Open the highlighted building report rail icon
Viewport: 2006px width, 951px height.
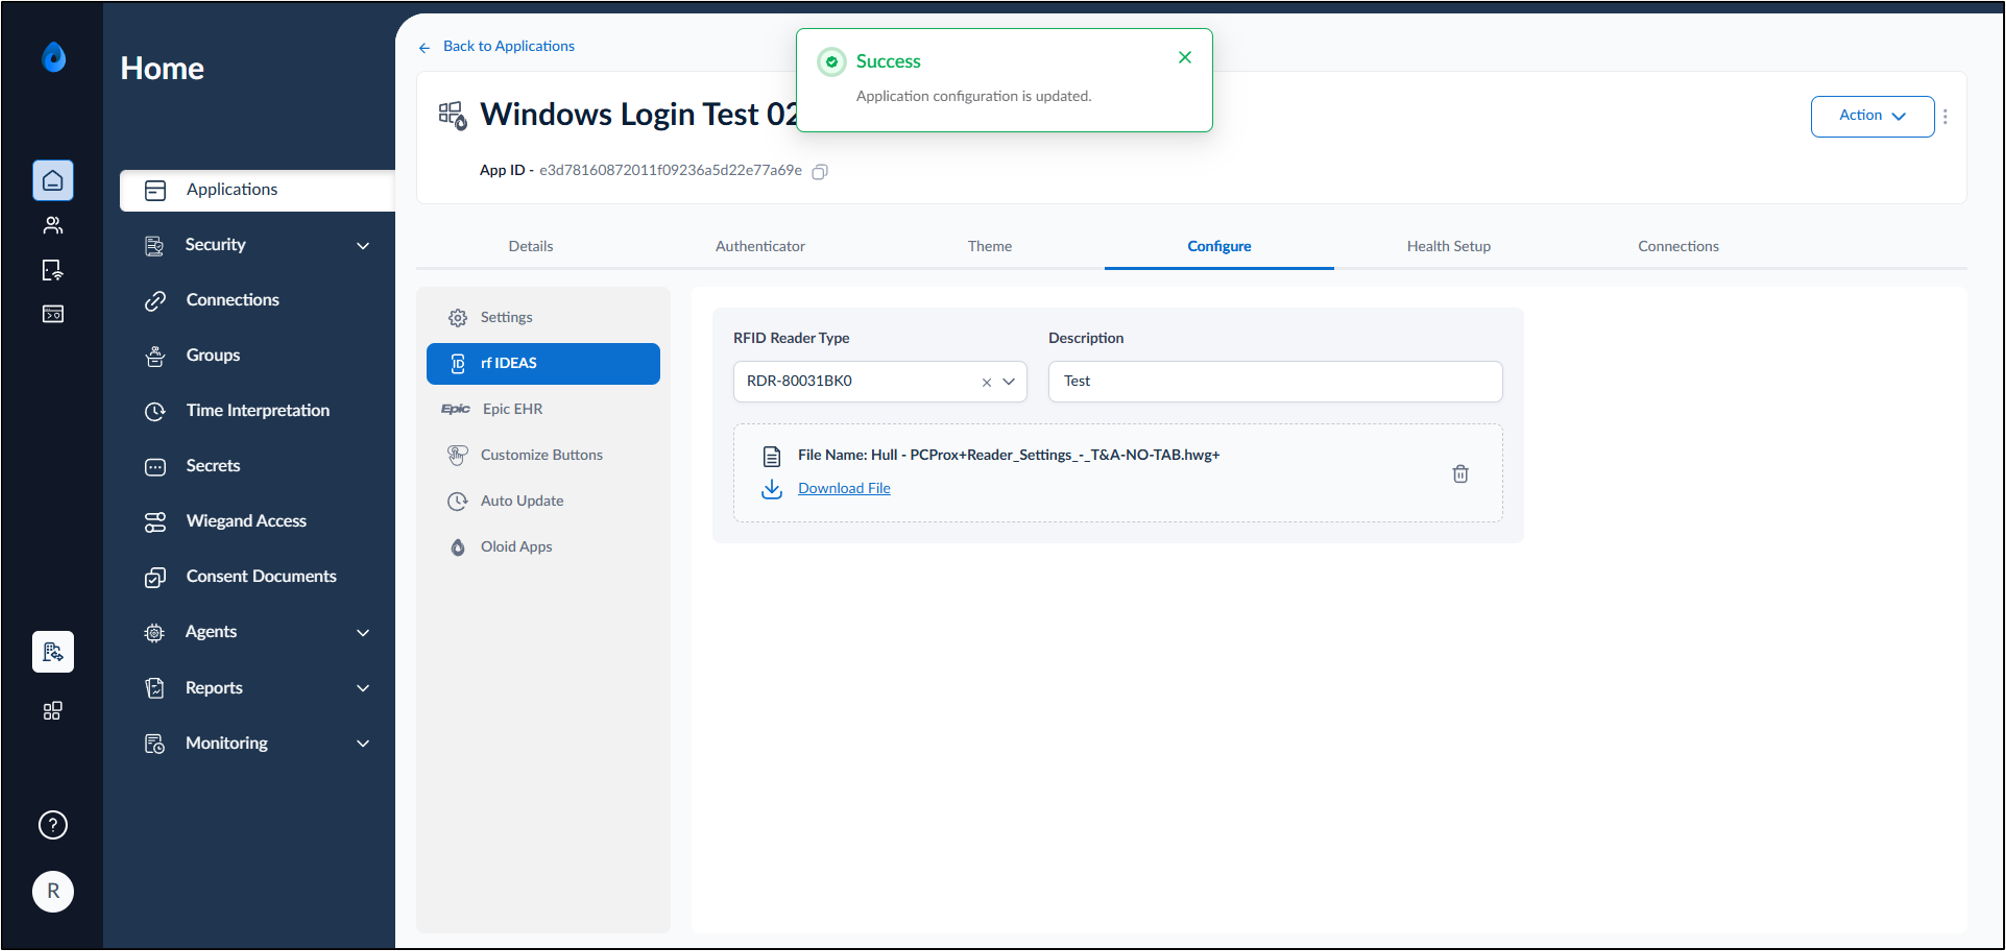53,652
